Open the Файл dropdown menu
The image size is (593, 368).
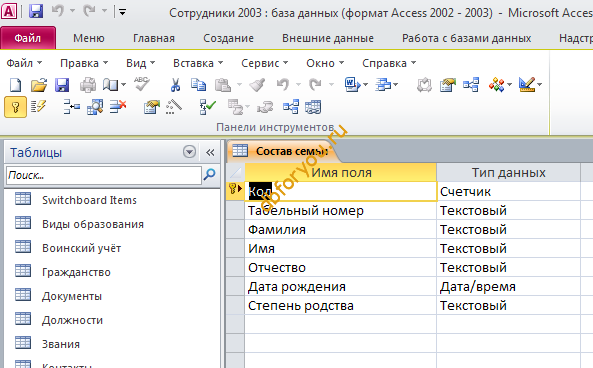point(24,63)
